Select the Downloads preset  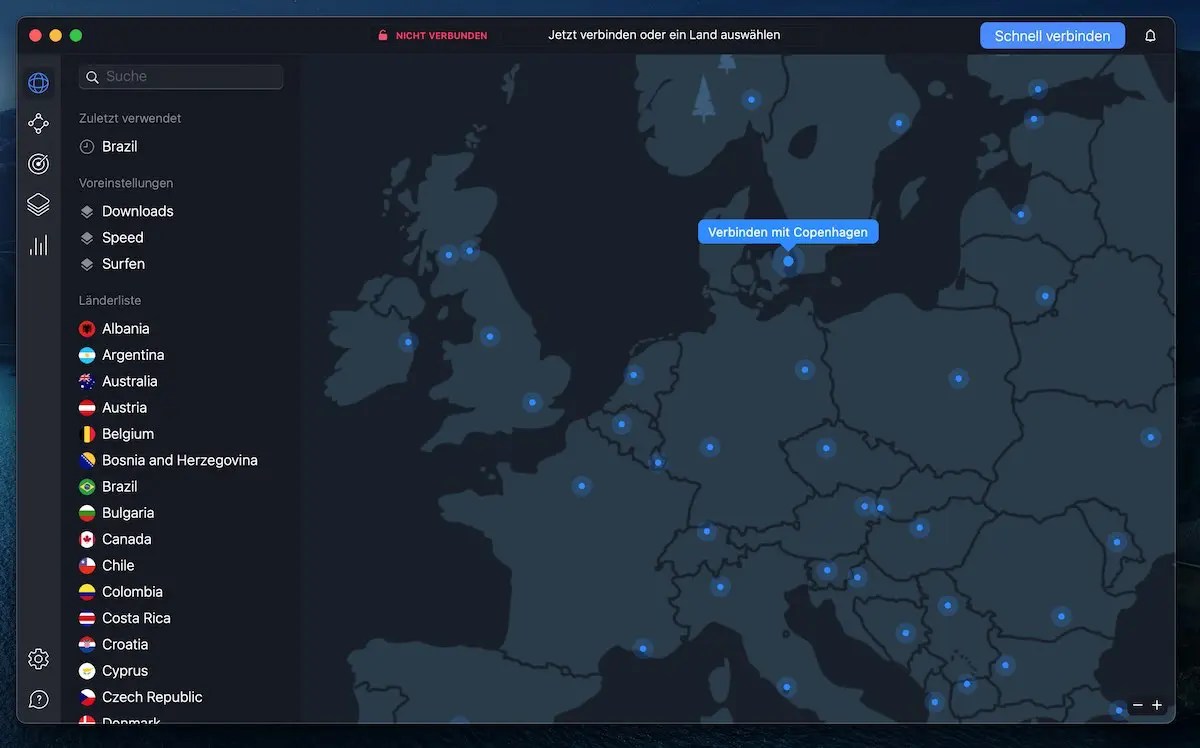tap(127, 211)
